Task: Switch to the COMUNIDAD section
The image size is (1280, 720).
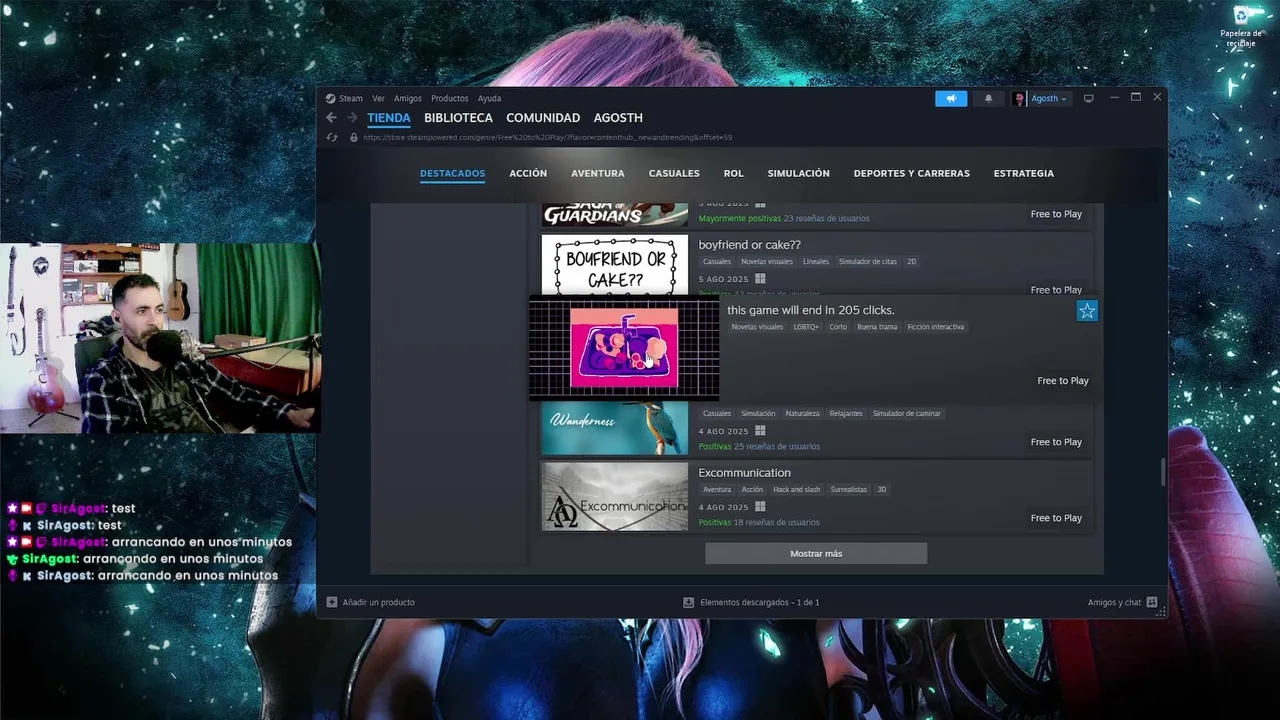Action: point(543,118)
